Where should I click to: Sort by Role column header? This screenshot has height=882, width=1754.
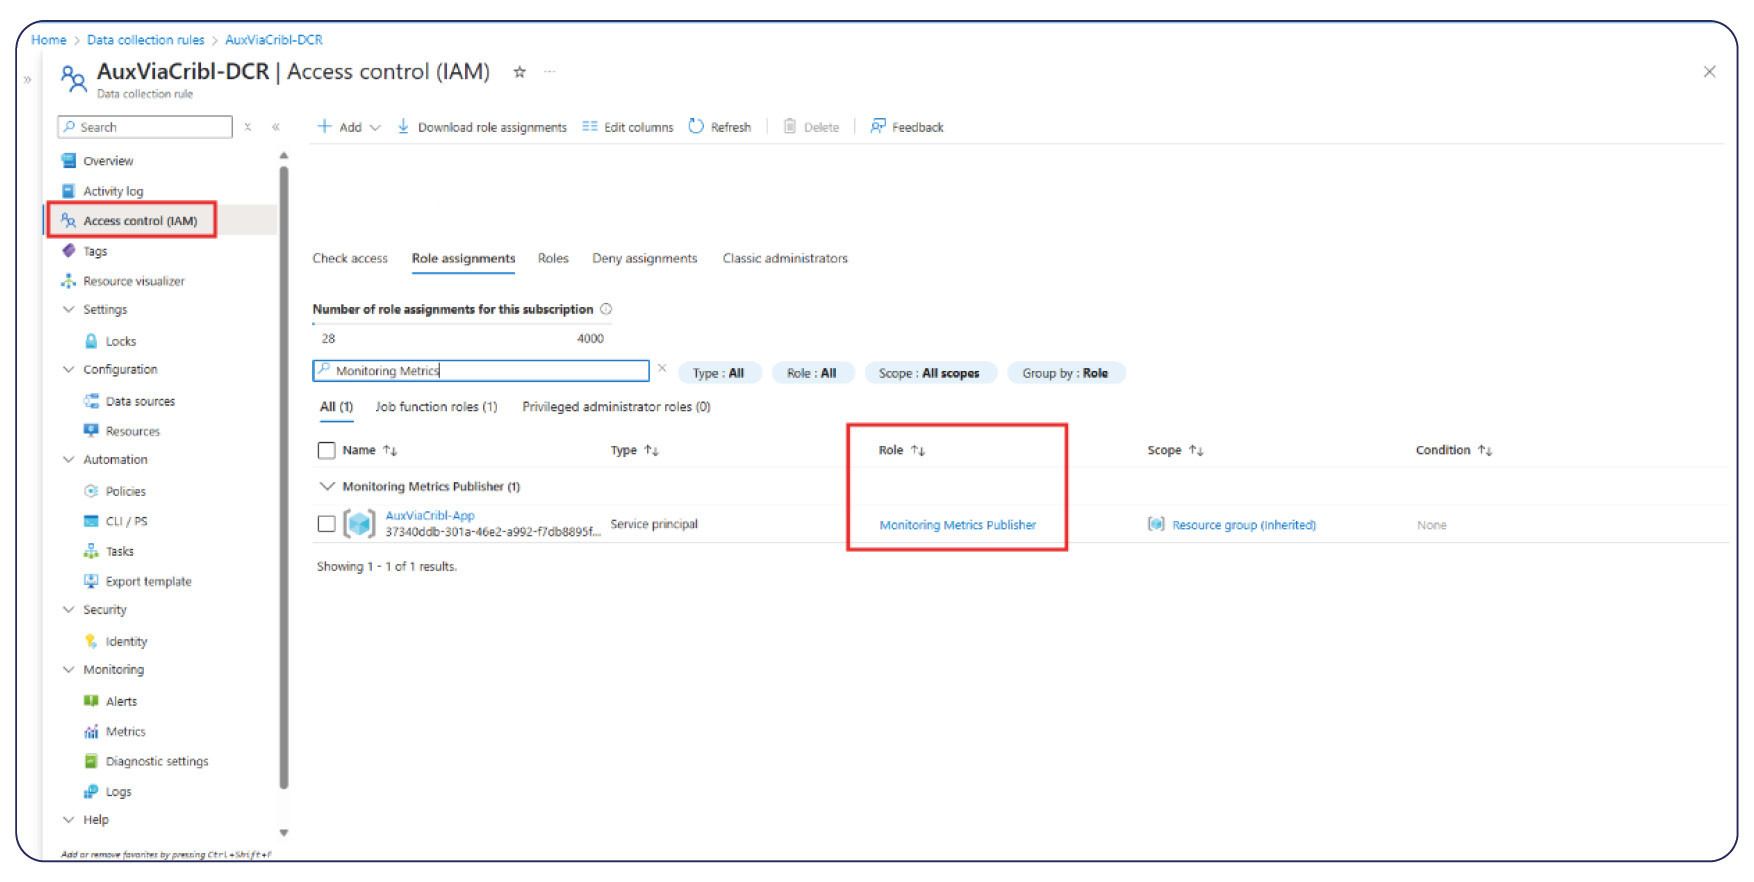902,450
